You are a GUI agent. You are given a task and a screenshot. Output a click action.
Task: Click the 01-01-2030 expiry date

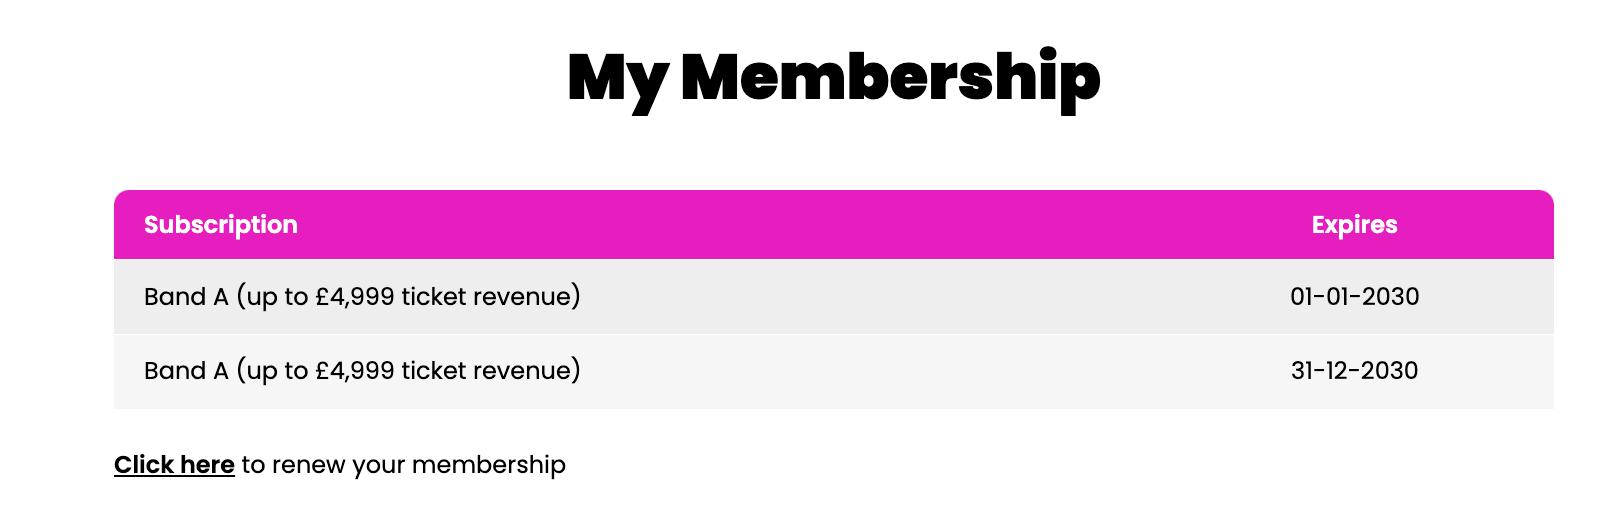(x=1354, y=297)
